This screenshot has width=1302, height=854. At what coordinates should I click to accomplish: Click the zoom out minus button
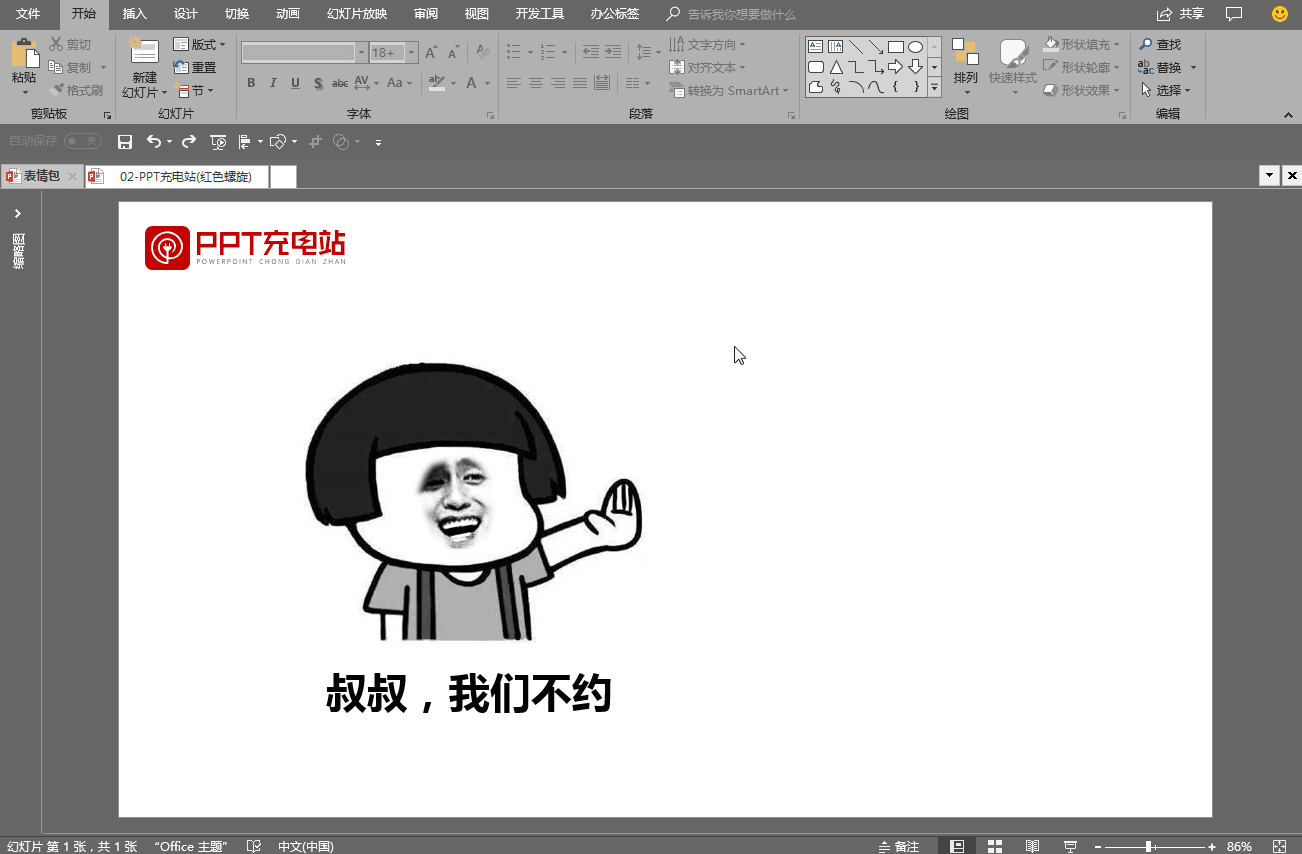1097,846
